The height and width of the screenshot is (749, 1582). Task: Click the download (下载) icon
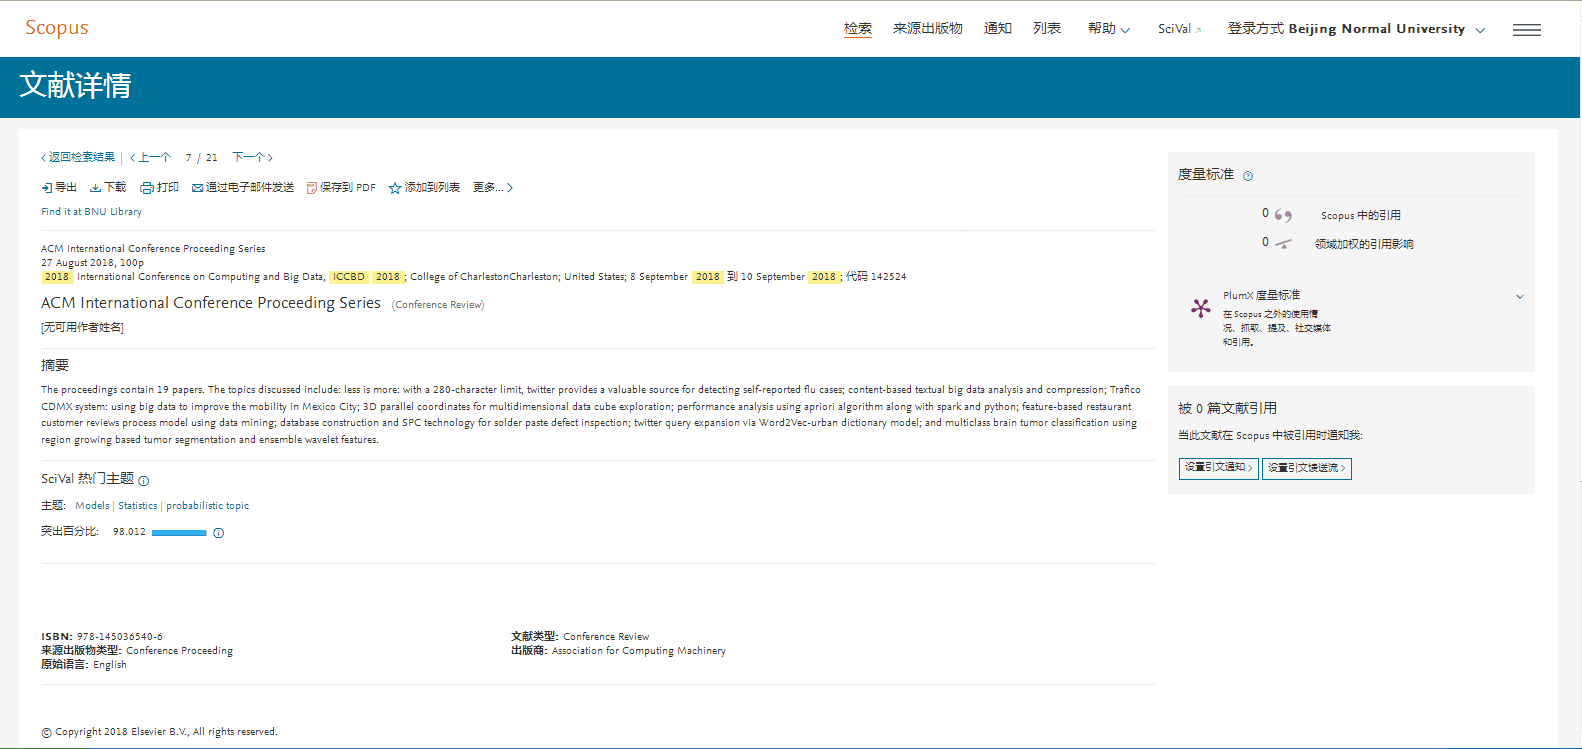click(95, 188)
